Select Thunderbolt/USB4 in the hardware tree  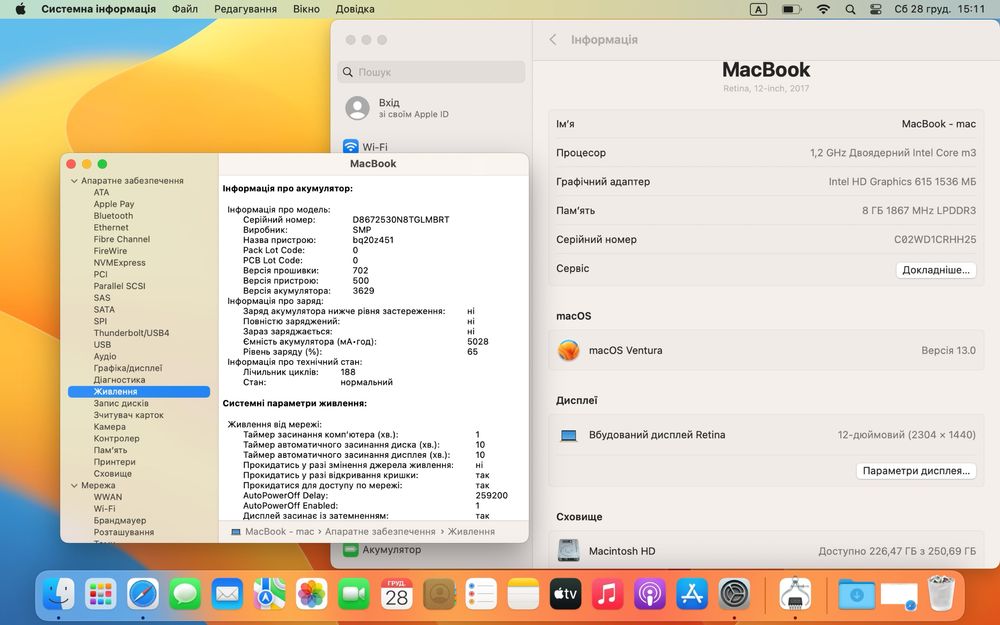point(131,333)
